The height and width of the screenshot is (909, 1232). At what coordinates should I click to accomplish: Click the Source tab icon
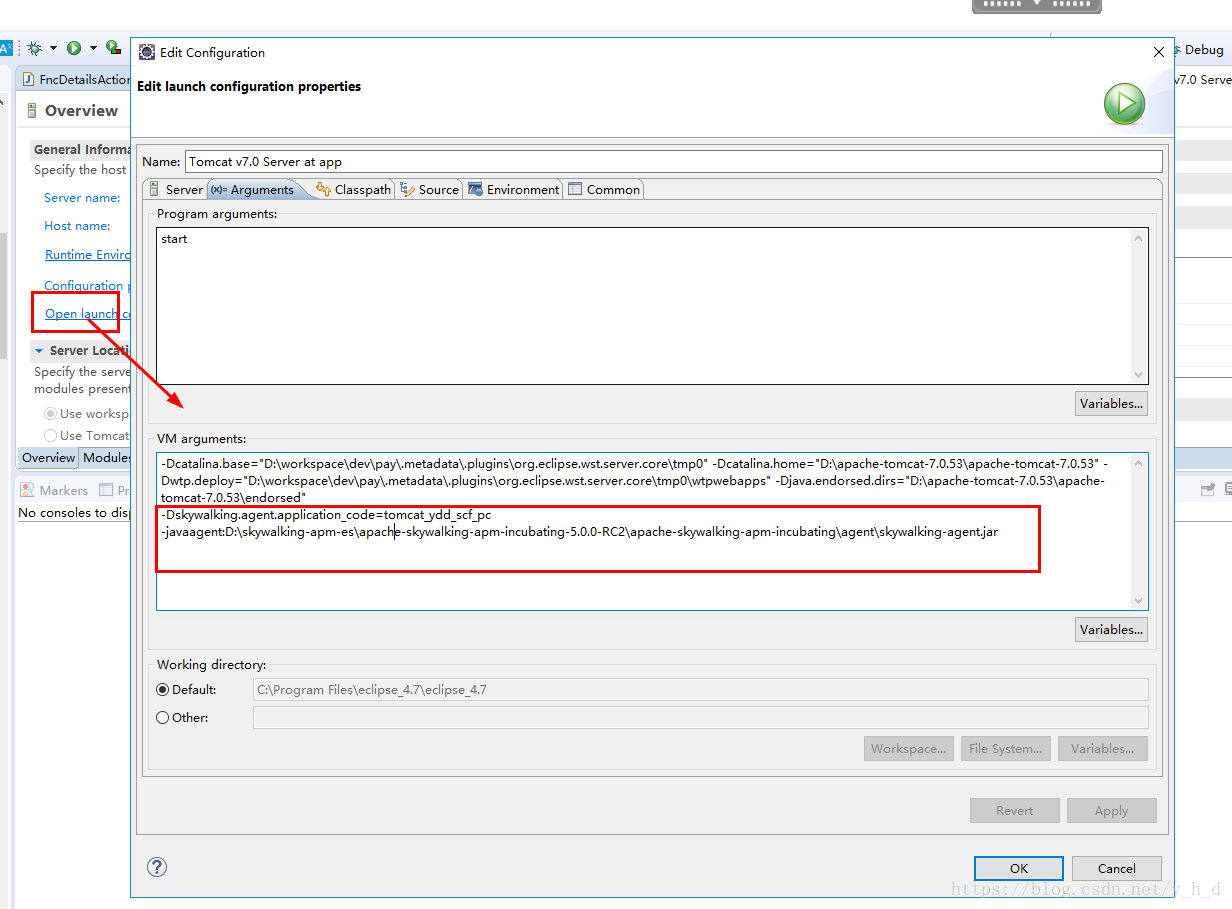point(407,189)
